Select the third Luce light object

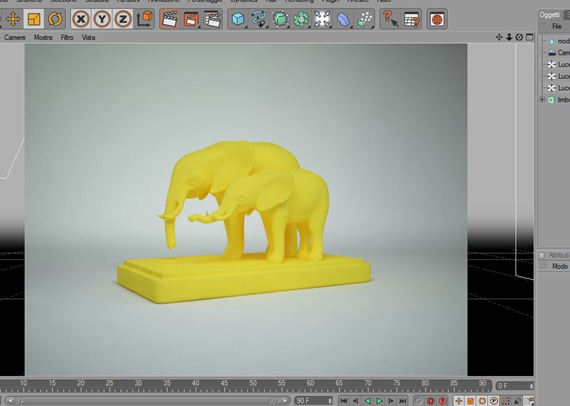point(560,88)
